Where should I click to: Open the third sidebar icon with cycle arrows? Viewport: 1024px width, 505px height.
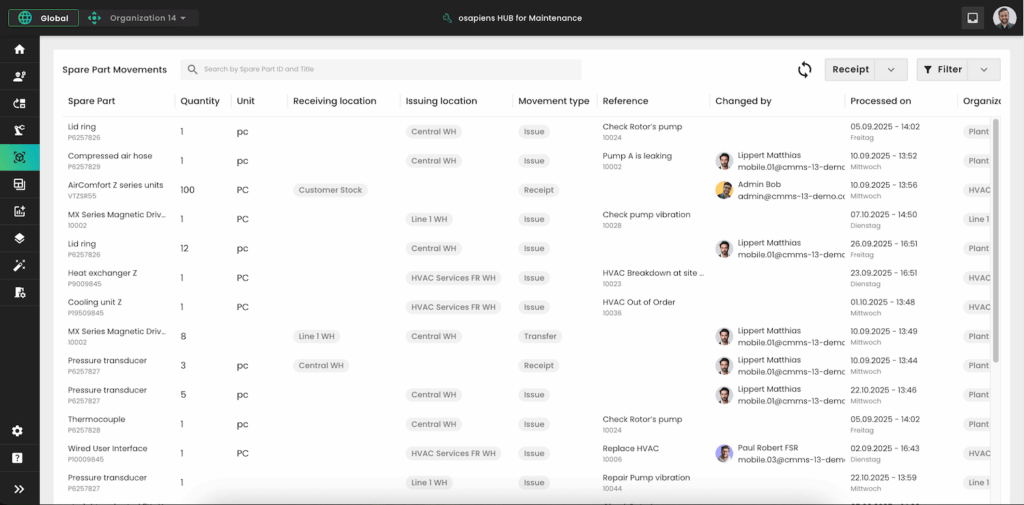[x=20, y=103]
